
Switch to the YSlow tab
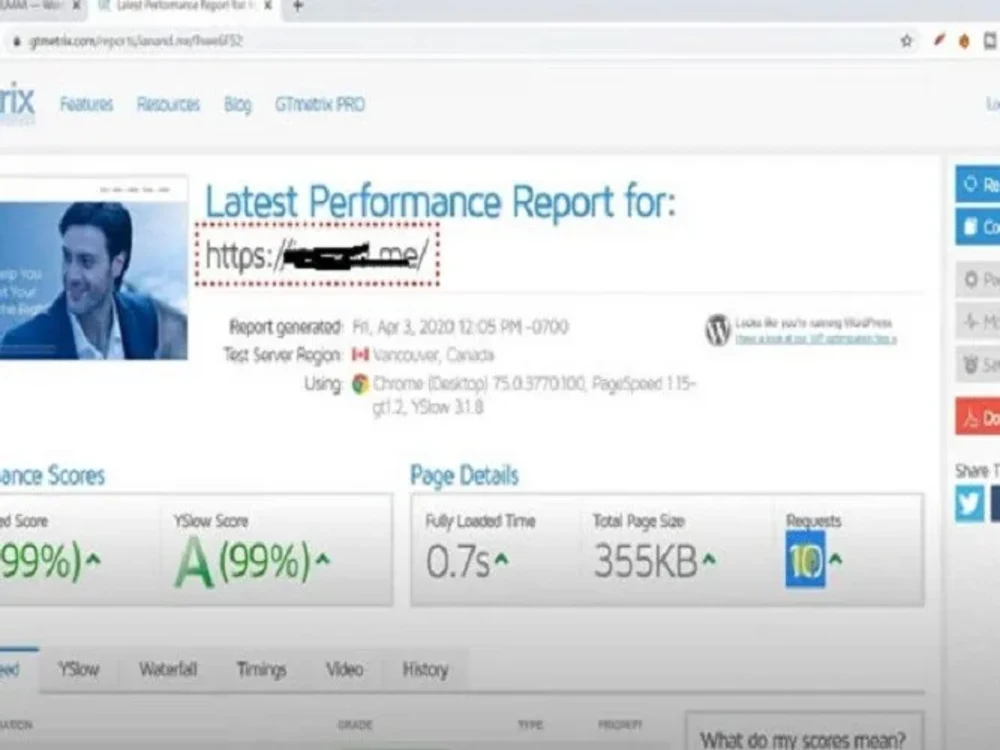tap(79, 669)
